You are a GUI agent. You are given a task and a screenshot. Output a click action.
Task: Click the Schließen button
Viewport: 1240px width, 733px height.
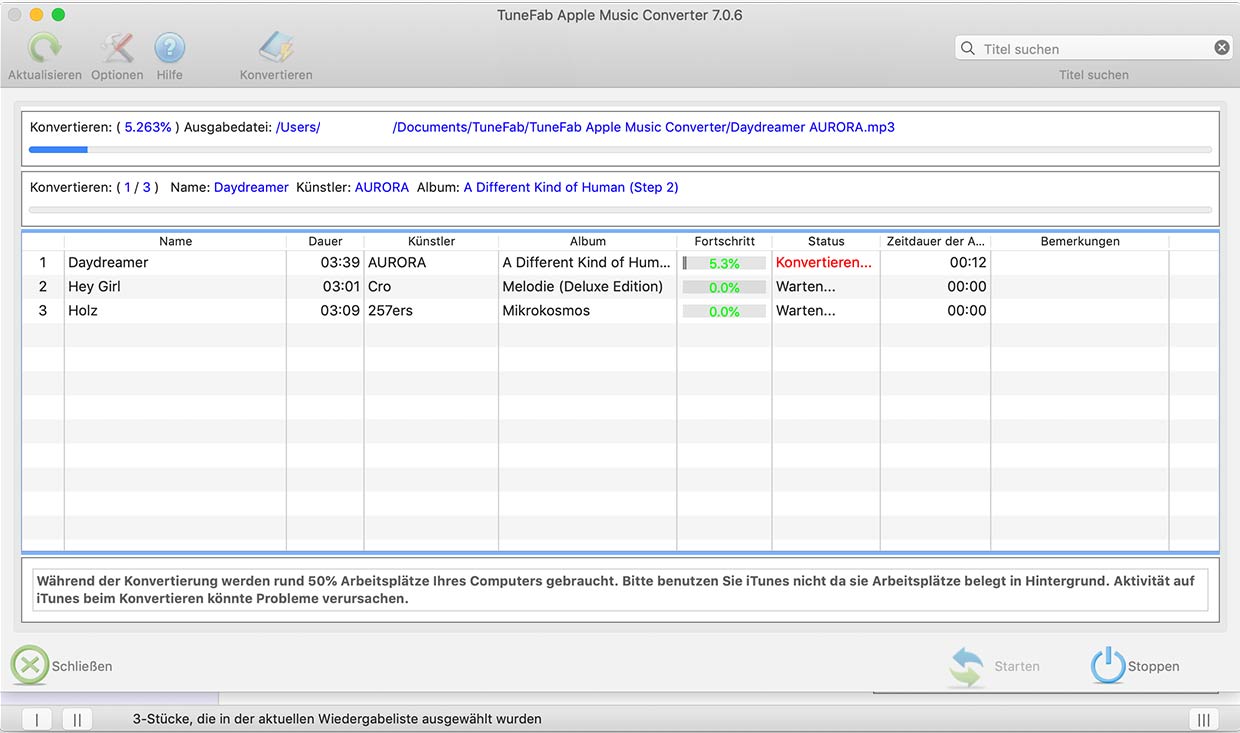[x=62, y=666]
